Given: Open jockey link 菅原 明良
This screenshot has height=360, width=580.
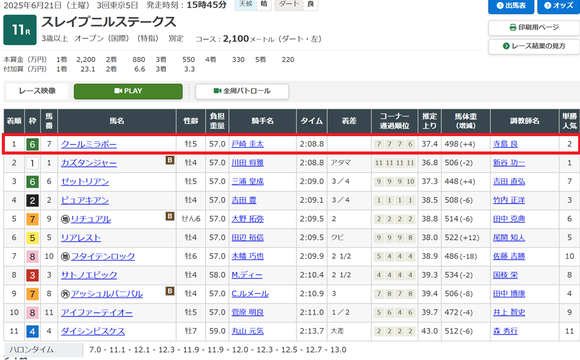Looking at the screenshot, I should tap(247, 313).
